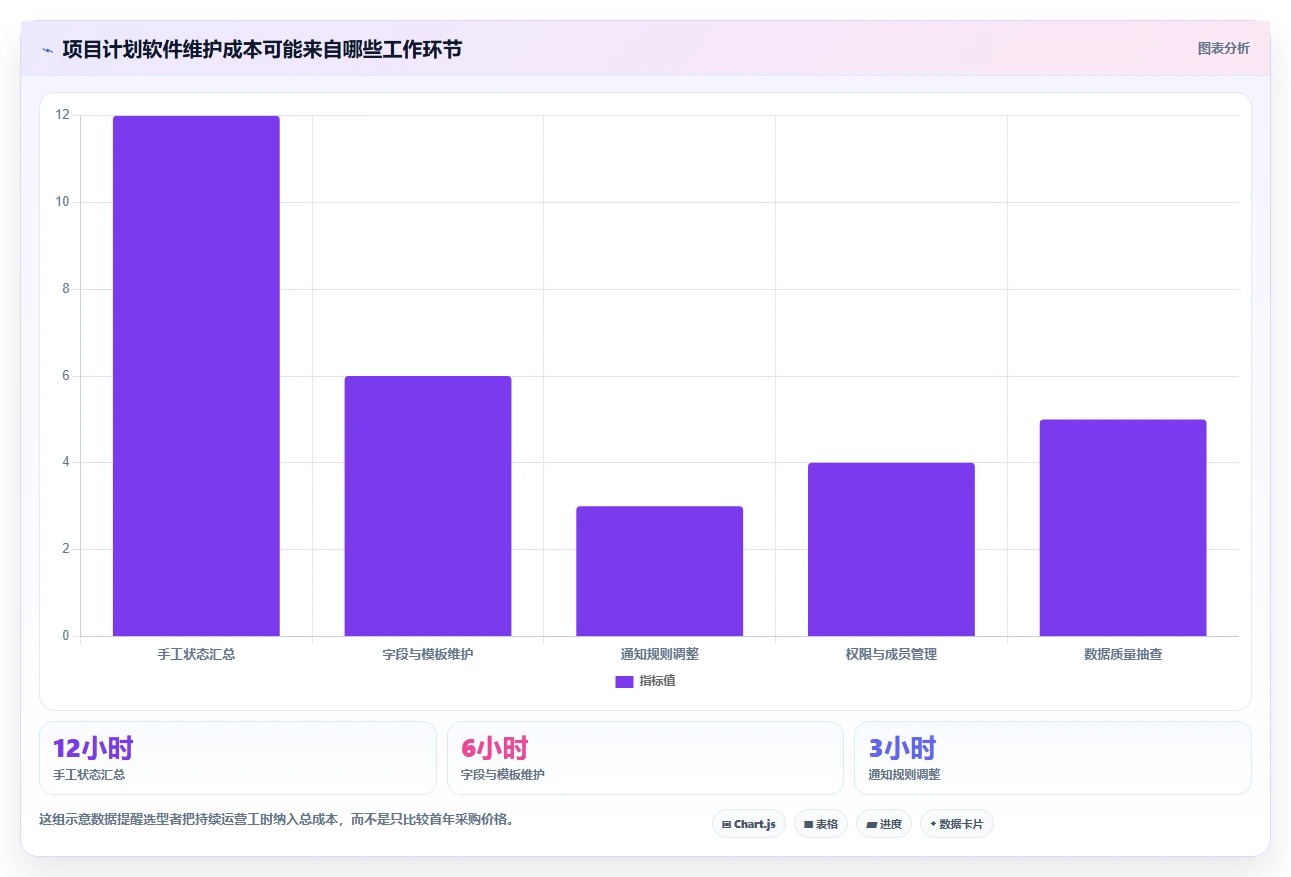Click the y-axis value 8
The image size is (1291, 877).
click(66, 289)
